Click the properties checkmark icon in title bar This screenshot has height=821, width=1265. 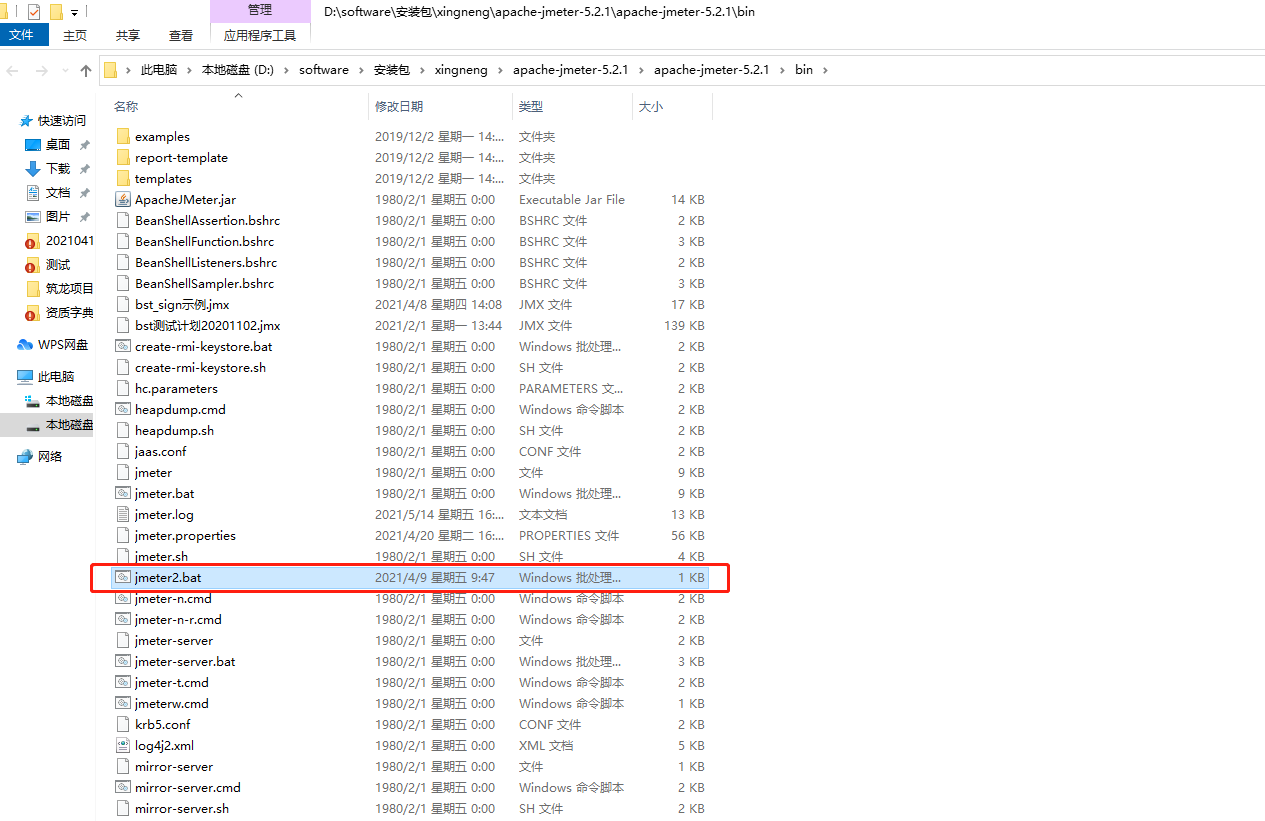34,12
